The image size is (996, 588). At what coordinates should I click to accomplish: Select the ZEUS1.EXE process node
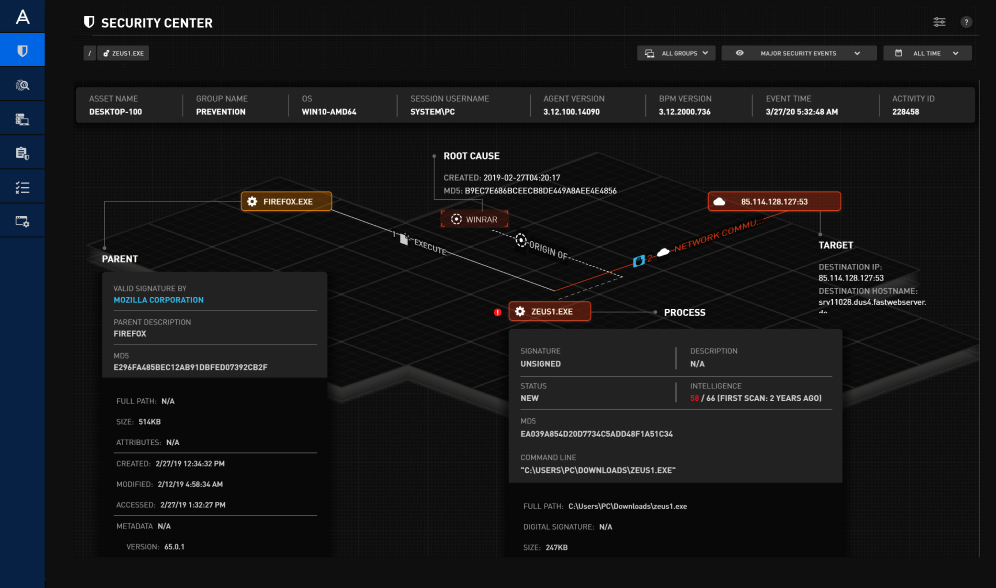[x=550, y=311]
